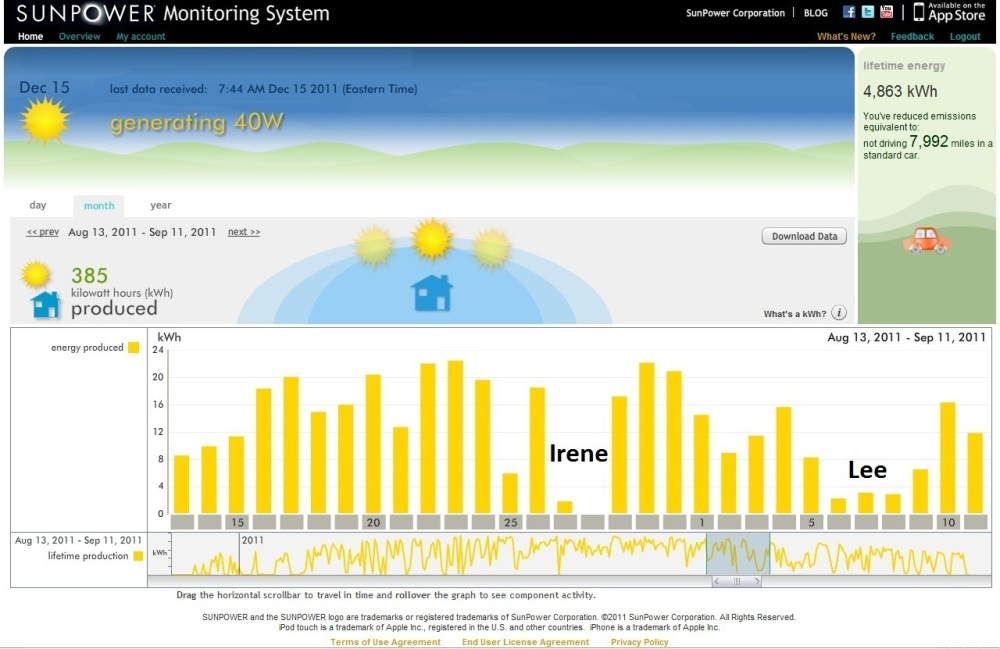Click the 2011 year marker on the timeline
1000x649 pixels.
coord(253,540)
